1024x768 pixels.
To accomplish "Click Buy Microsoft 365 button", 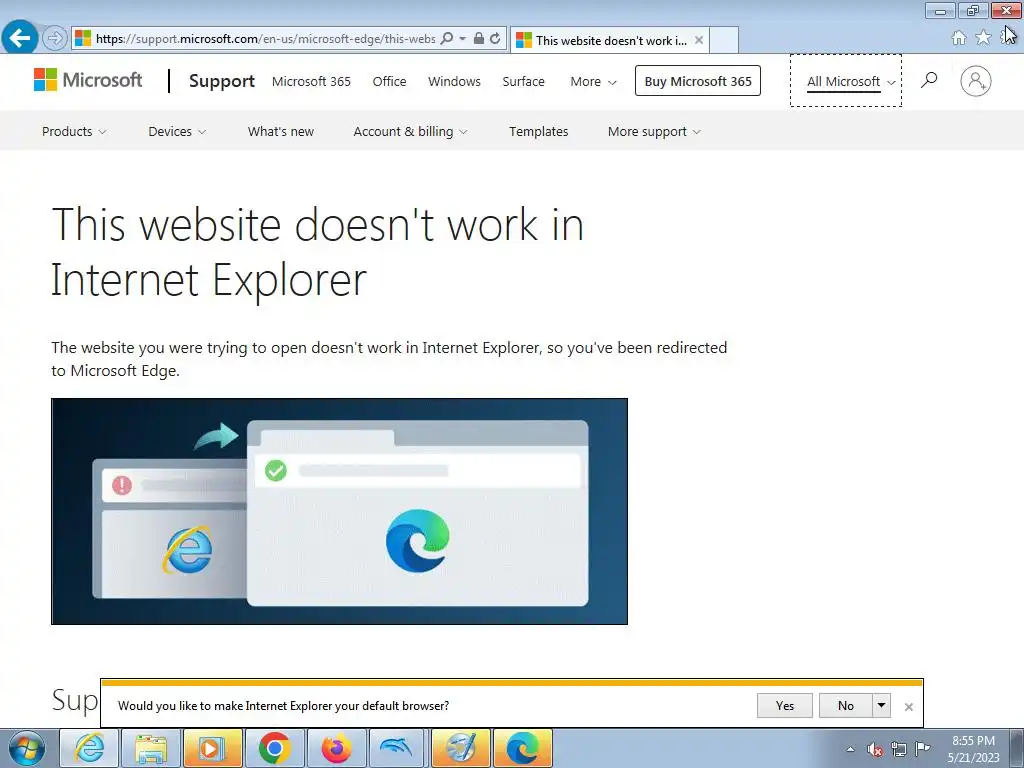I will click(697, 81).
